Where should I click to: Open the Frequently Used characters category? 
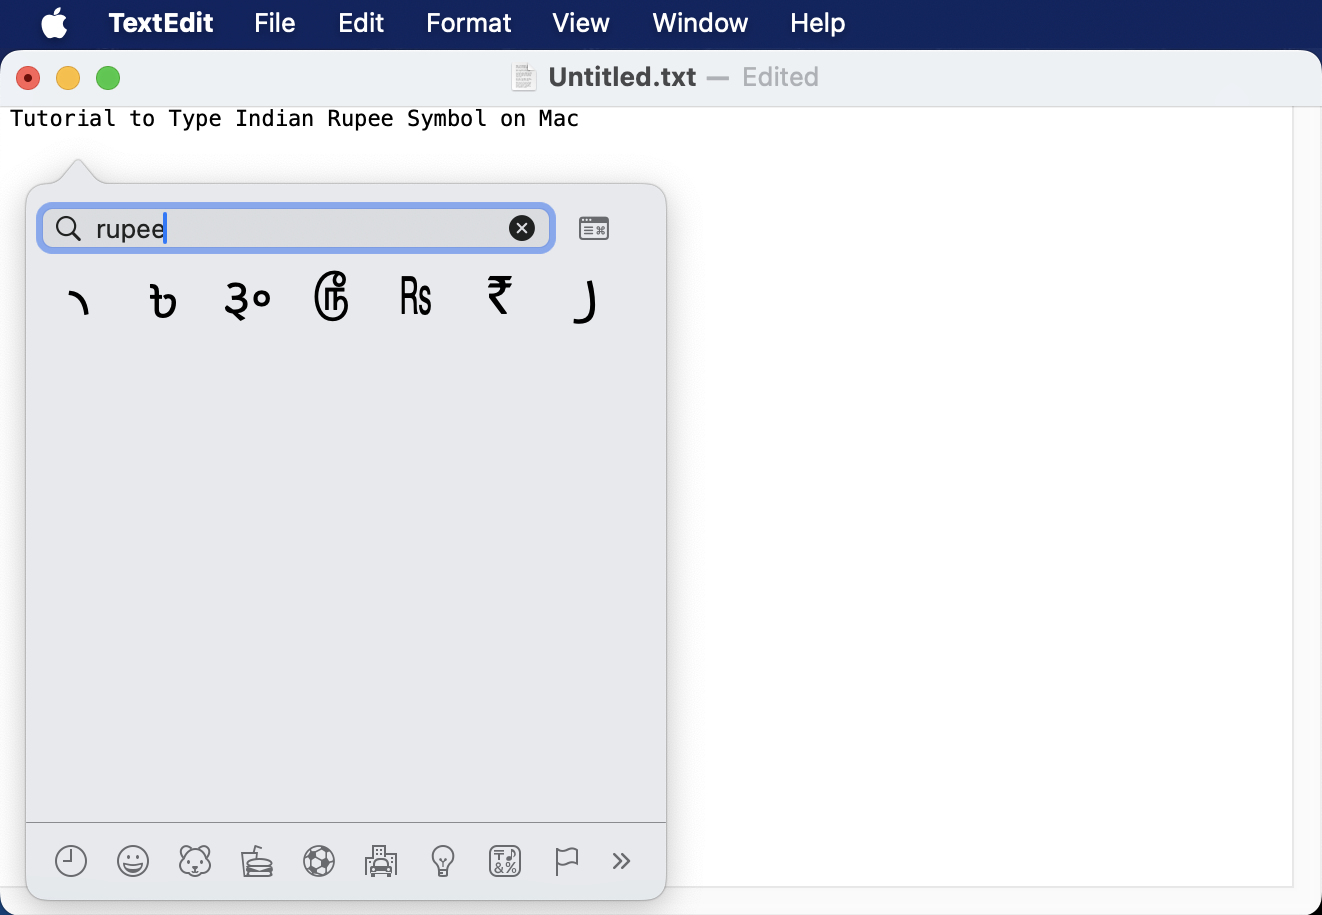70,861
